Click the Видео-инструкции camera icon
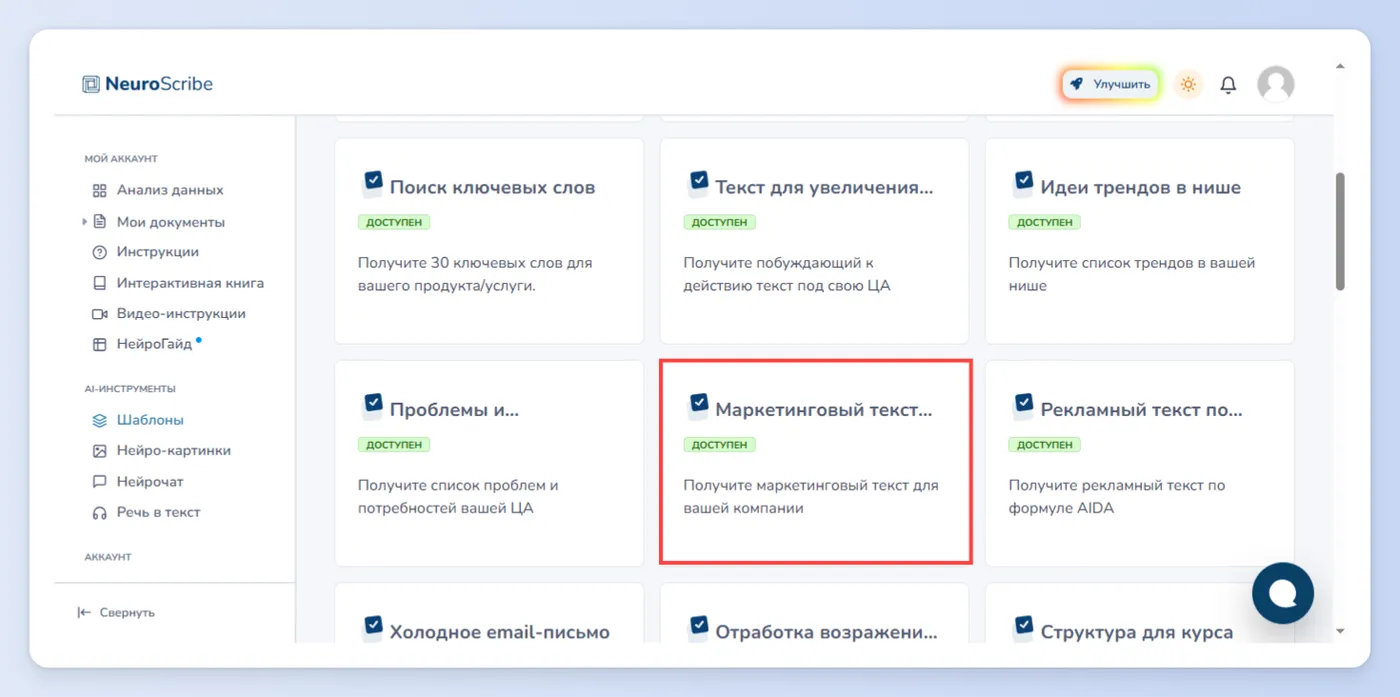Screen dimensions: 1400x697 point(99,313)
